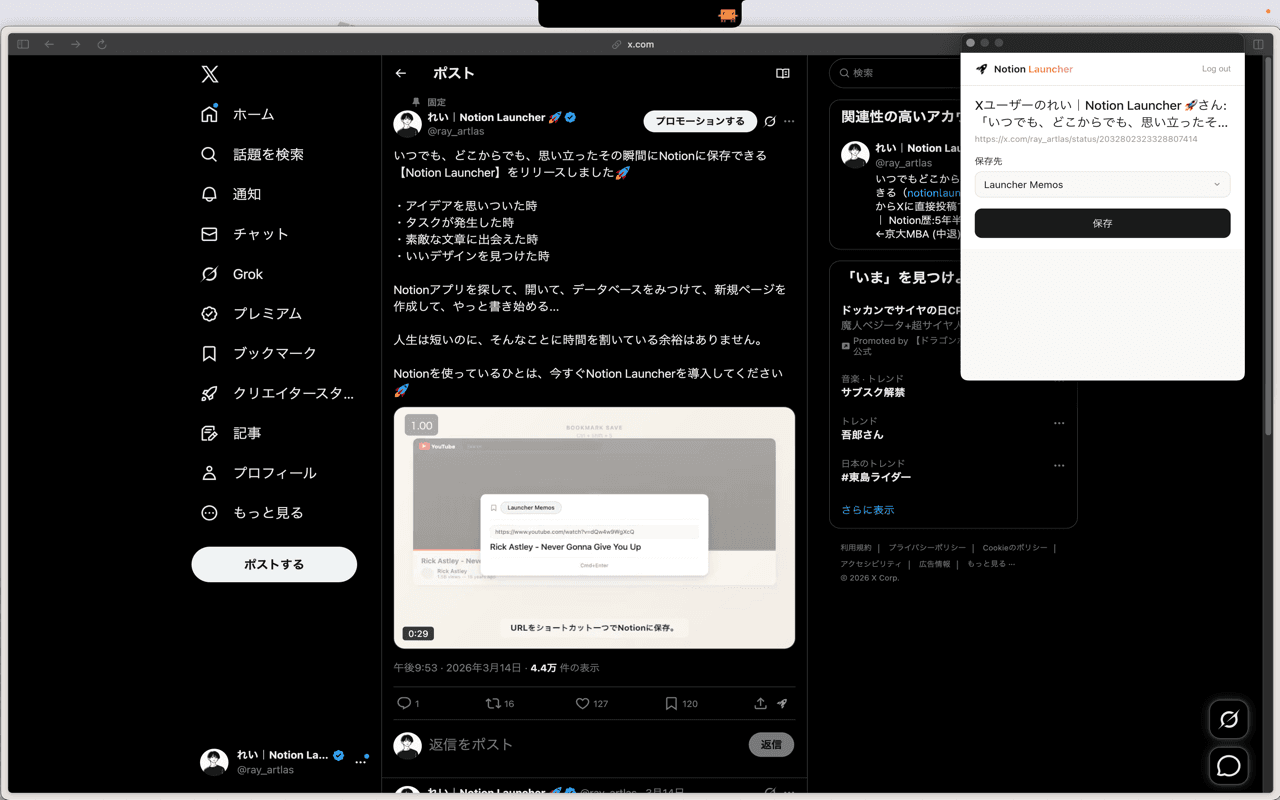Open more options for 吾郎さん trend
This screenshot has height=800, width=1280.
pyautogui.click(x=1059, y=423)
